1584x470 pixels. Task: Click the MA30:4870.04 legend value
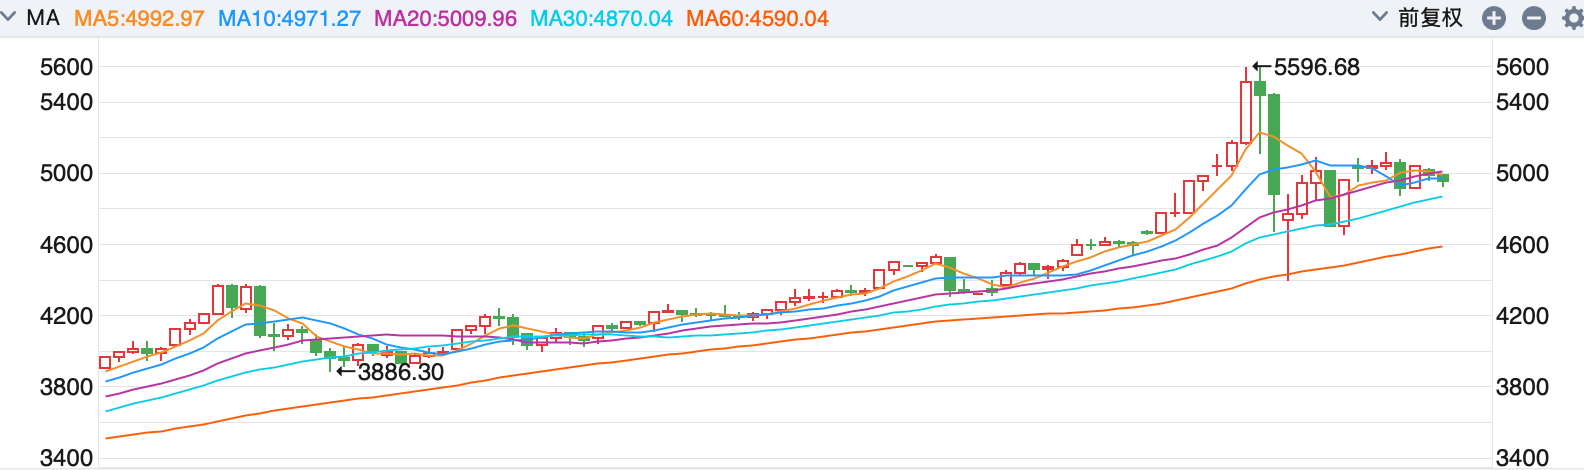[x=601, y=18]
